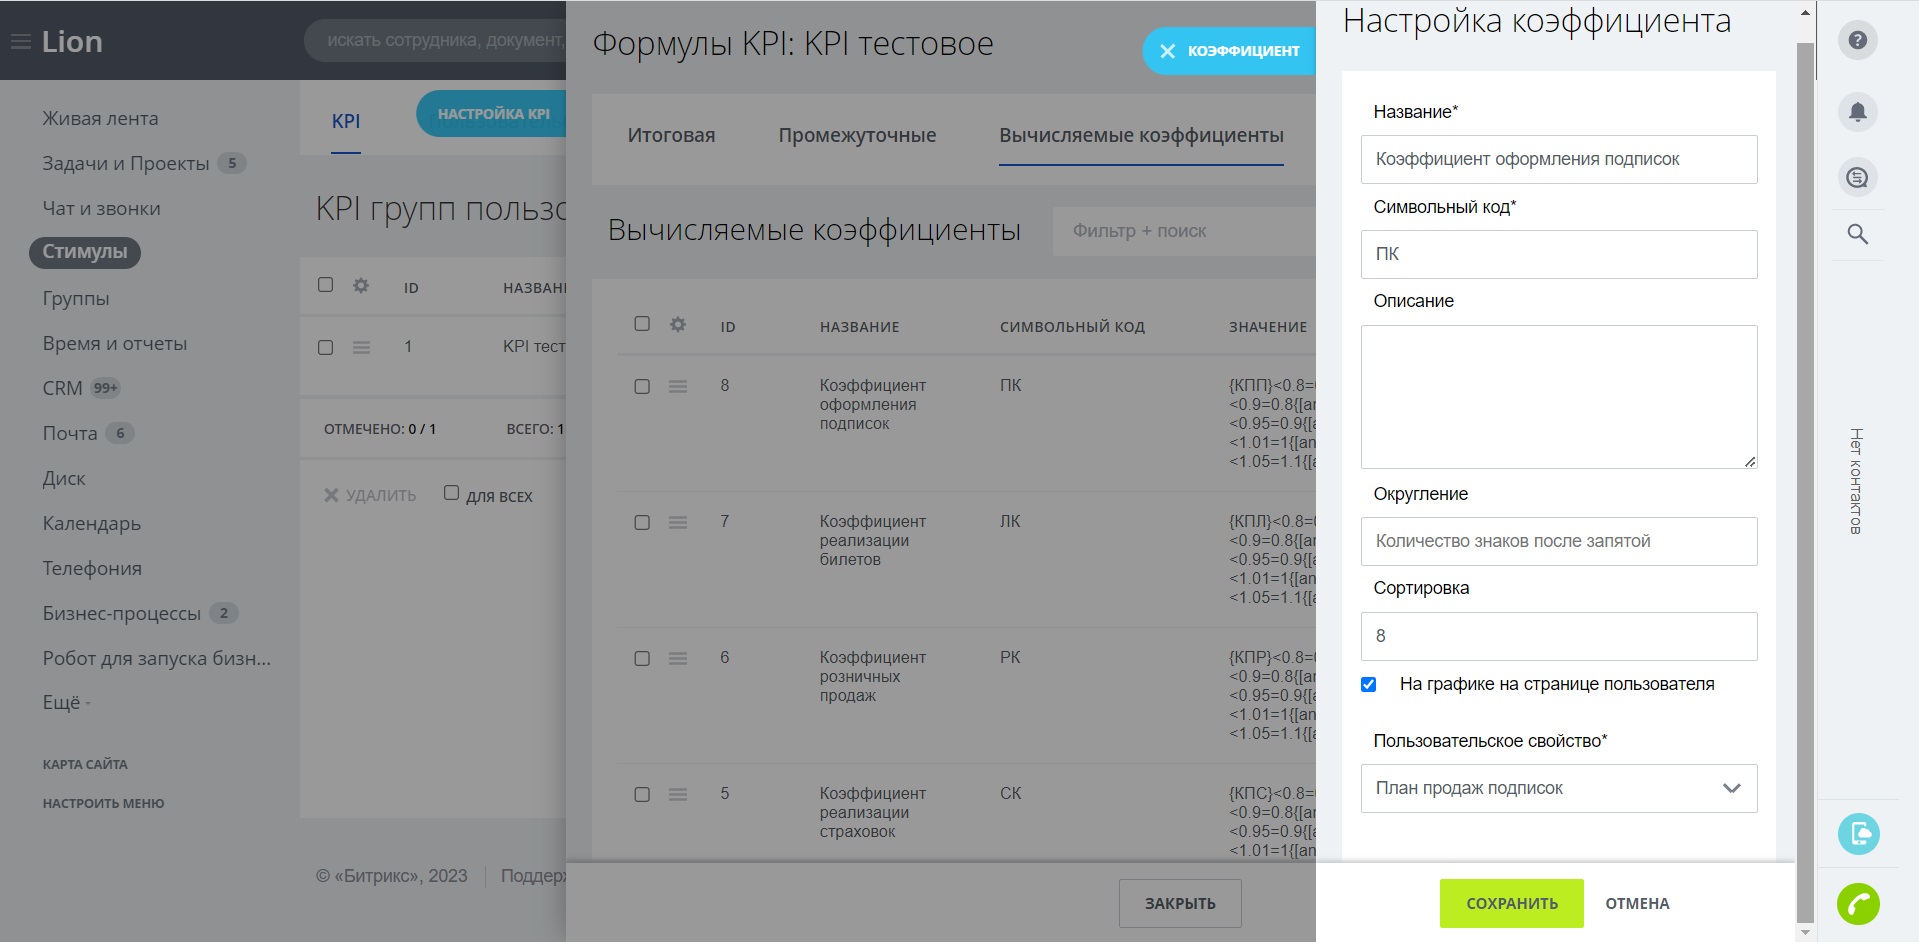
Task: Open the 'Итоговая' tab
Action: pyautogui.click(x=671, y=136)
